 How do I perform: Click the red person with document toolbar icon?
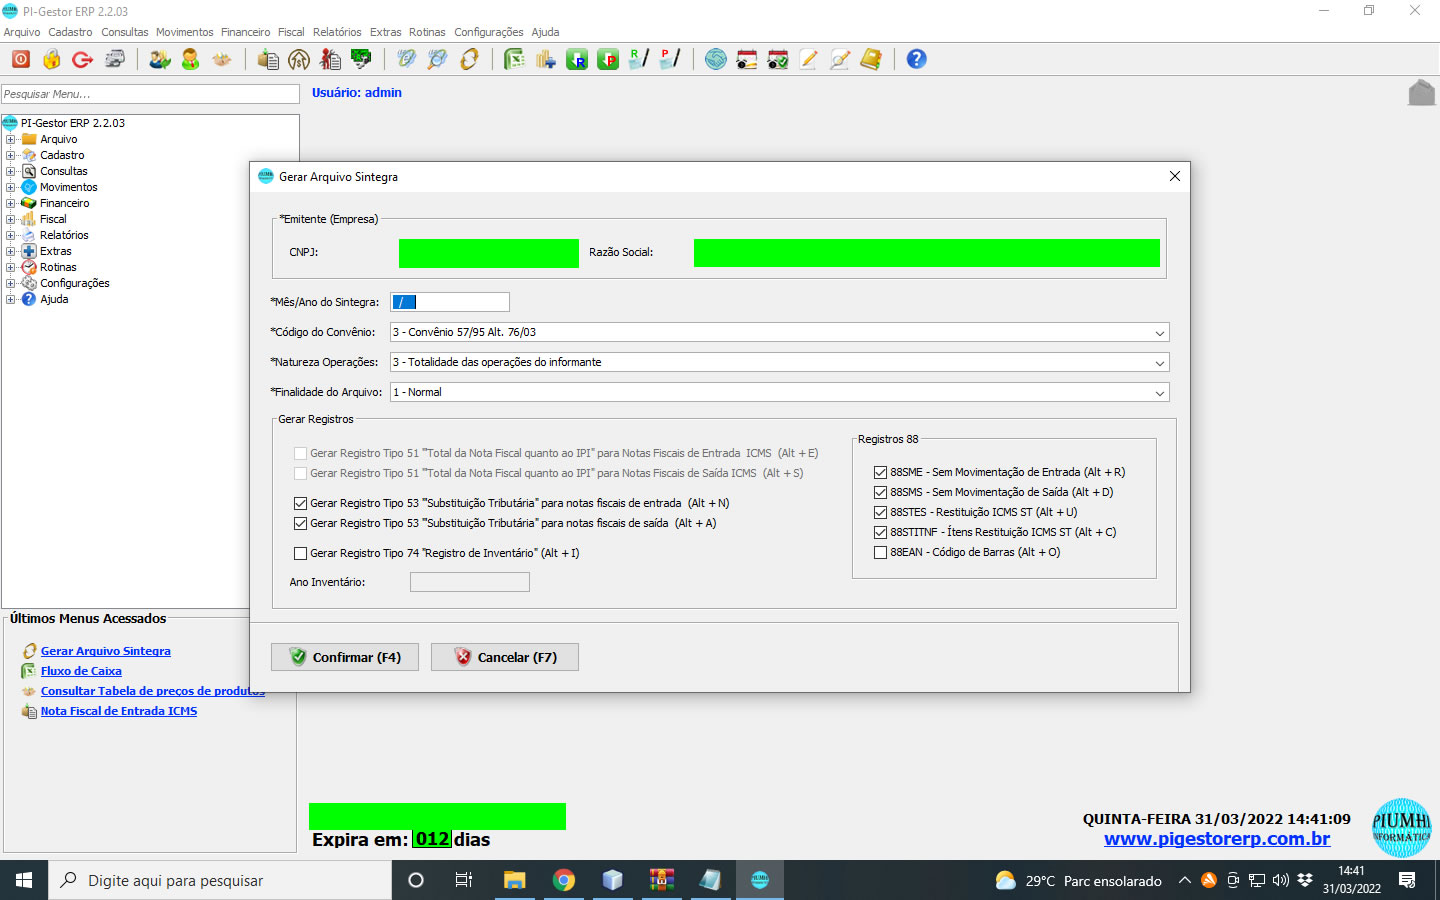pyautogui.click(x=330, y=59)
